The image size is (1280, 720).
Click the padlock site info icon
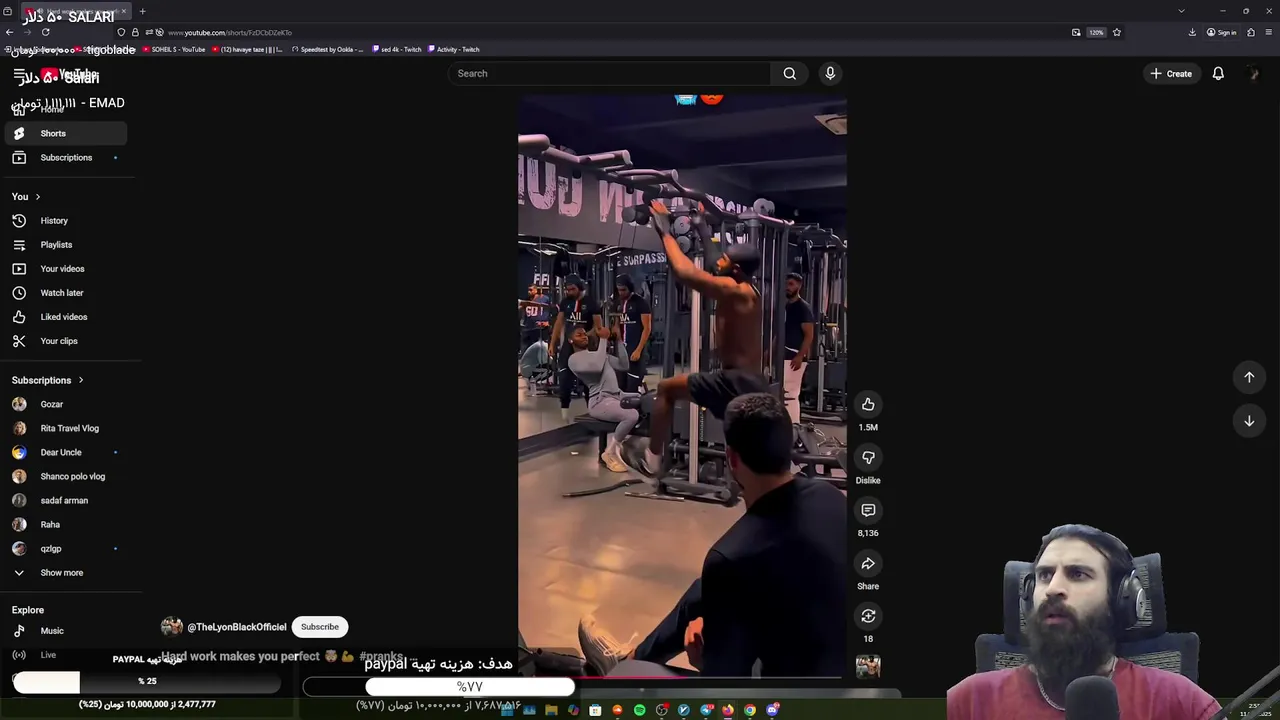[135, 32]
